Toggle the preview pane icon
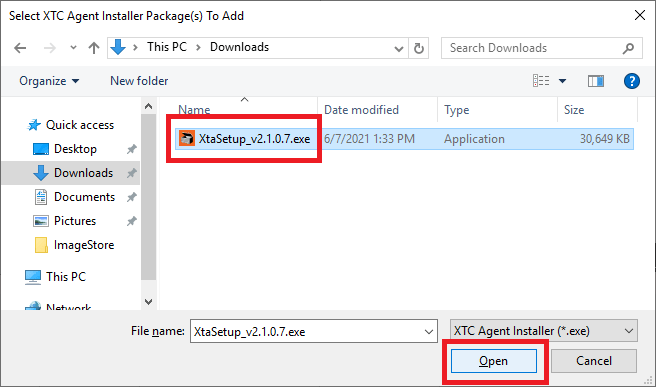Viewport: 656px width, 387px height. [x=595, y=81]
